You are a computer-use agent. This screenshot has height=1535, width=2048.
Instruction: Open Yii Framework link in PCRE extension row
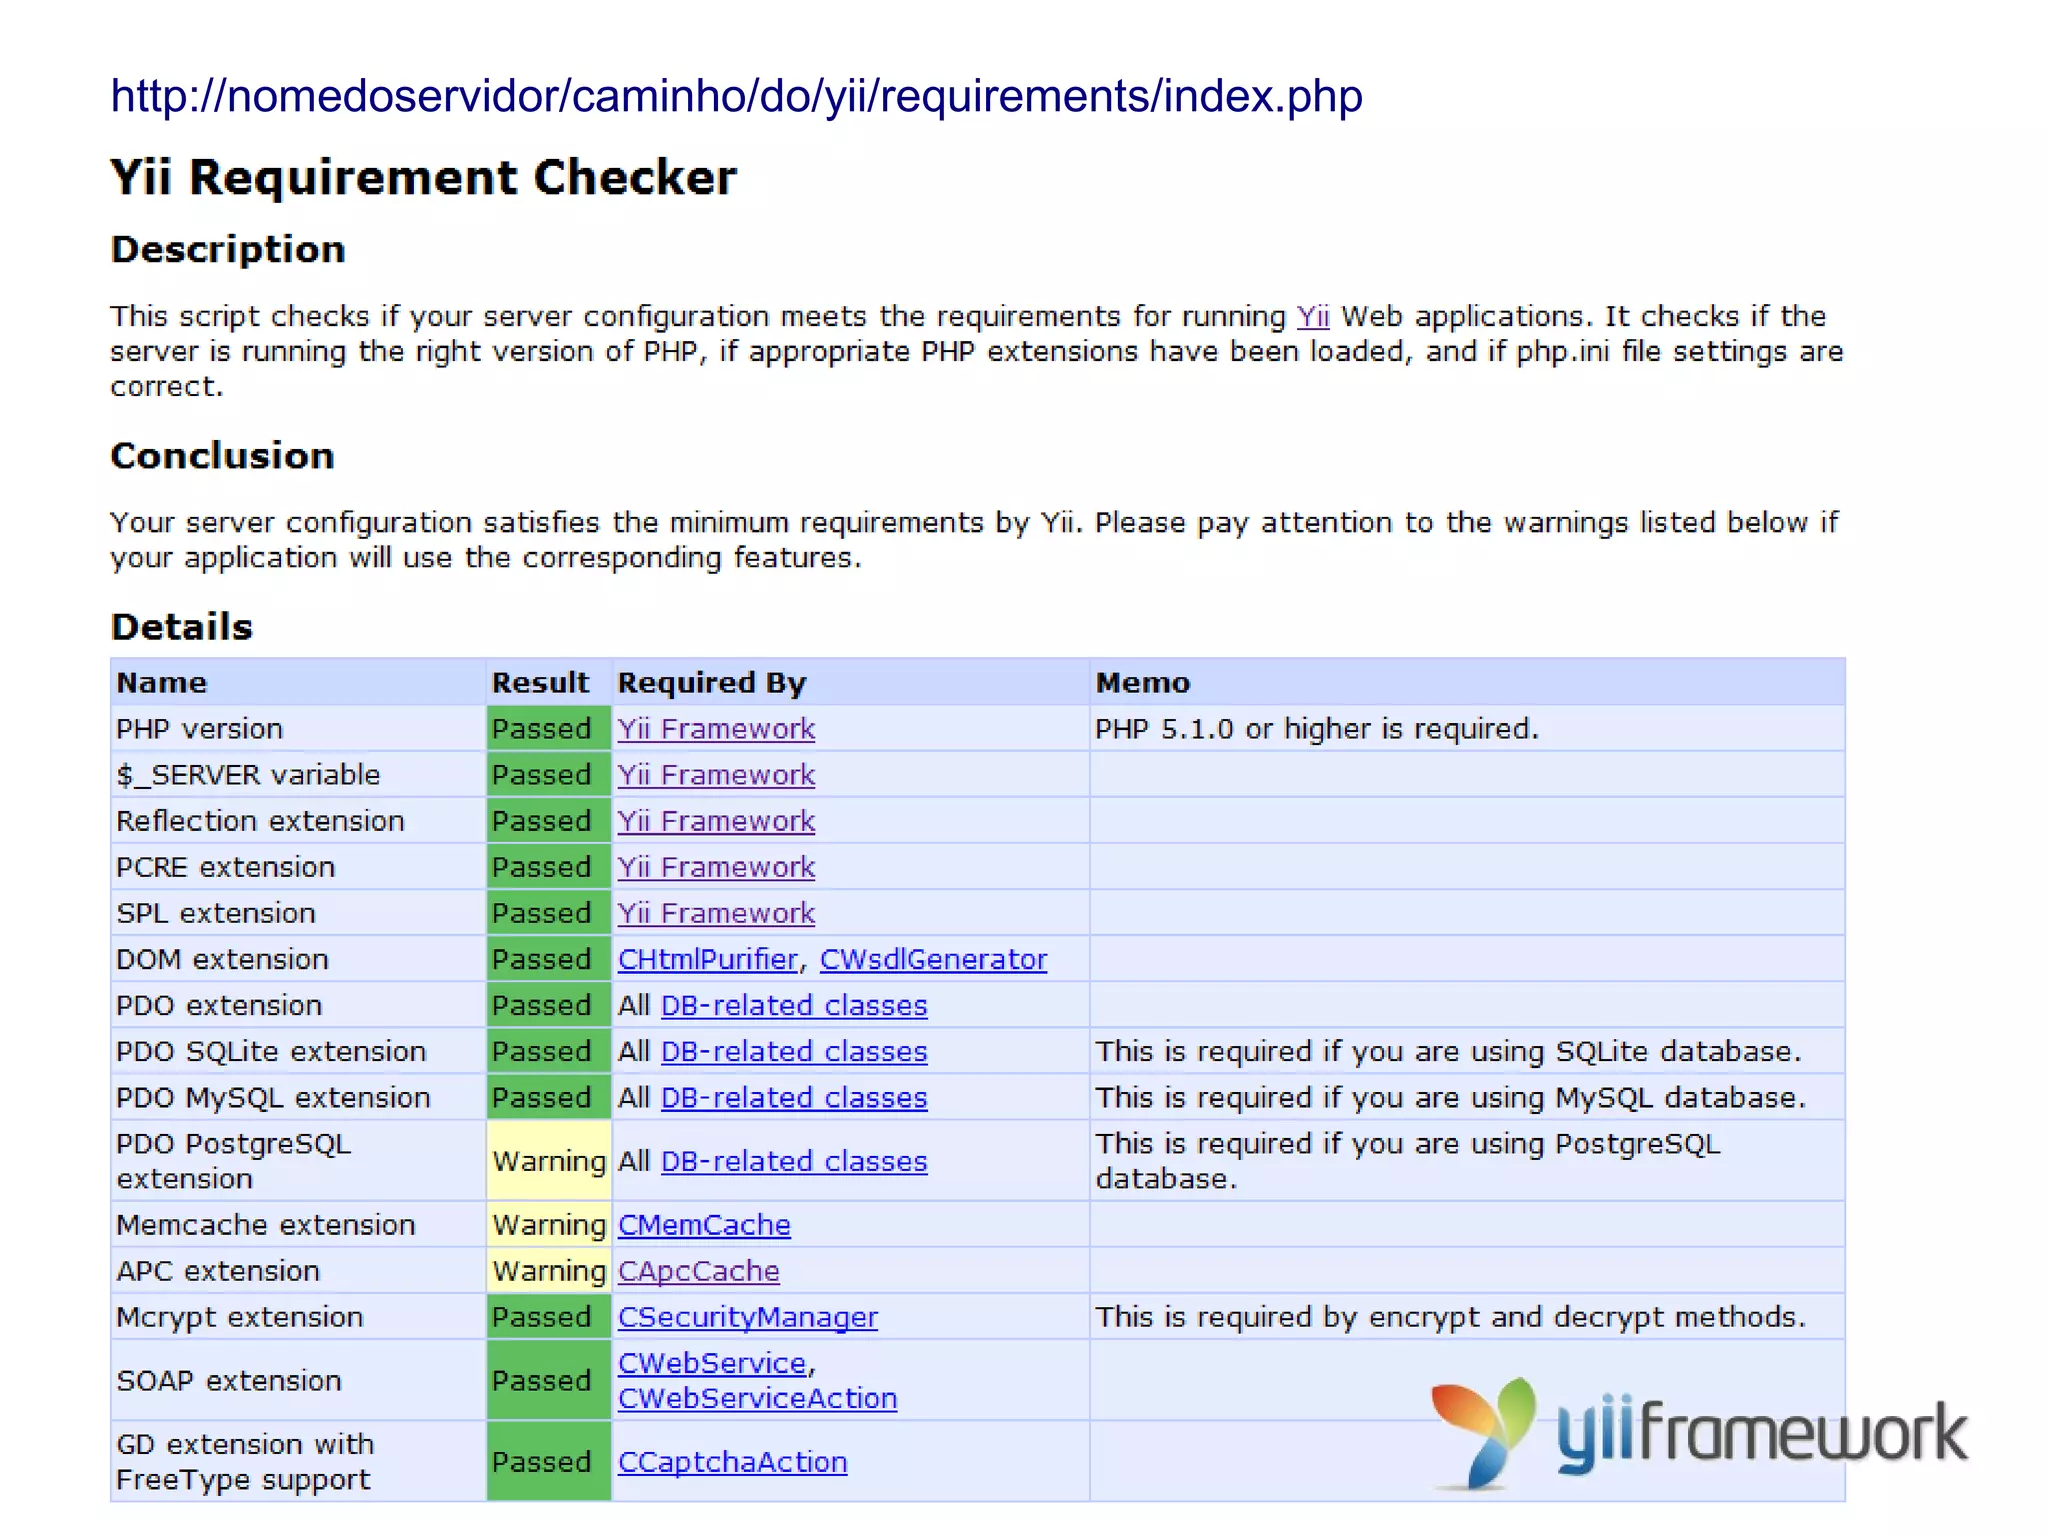[x=716, y=867]
